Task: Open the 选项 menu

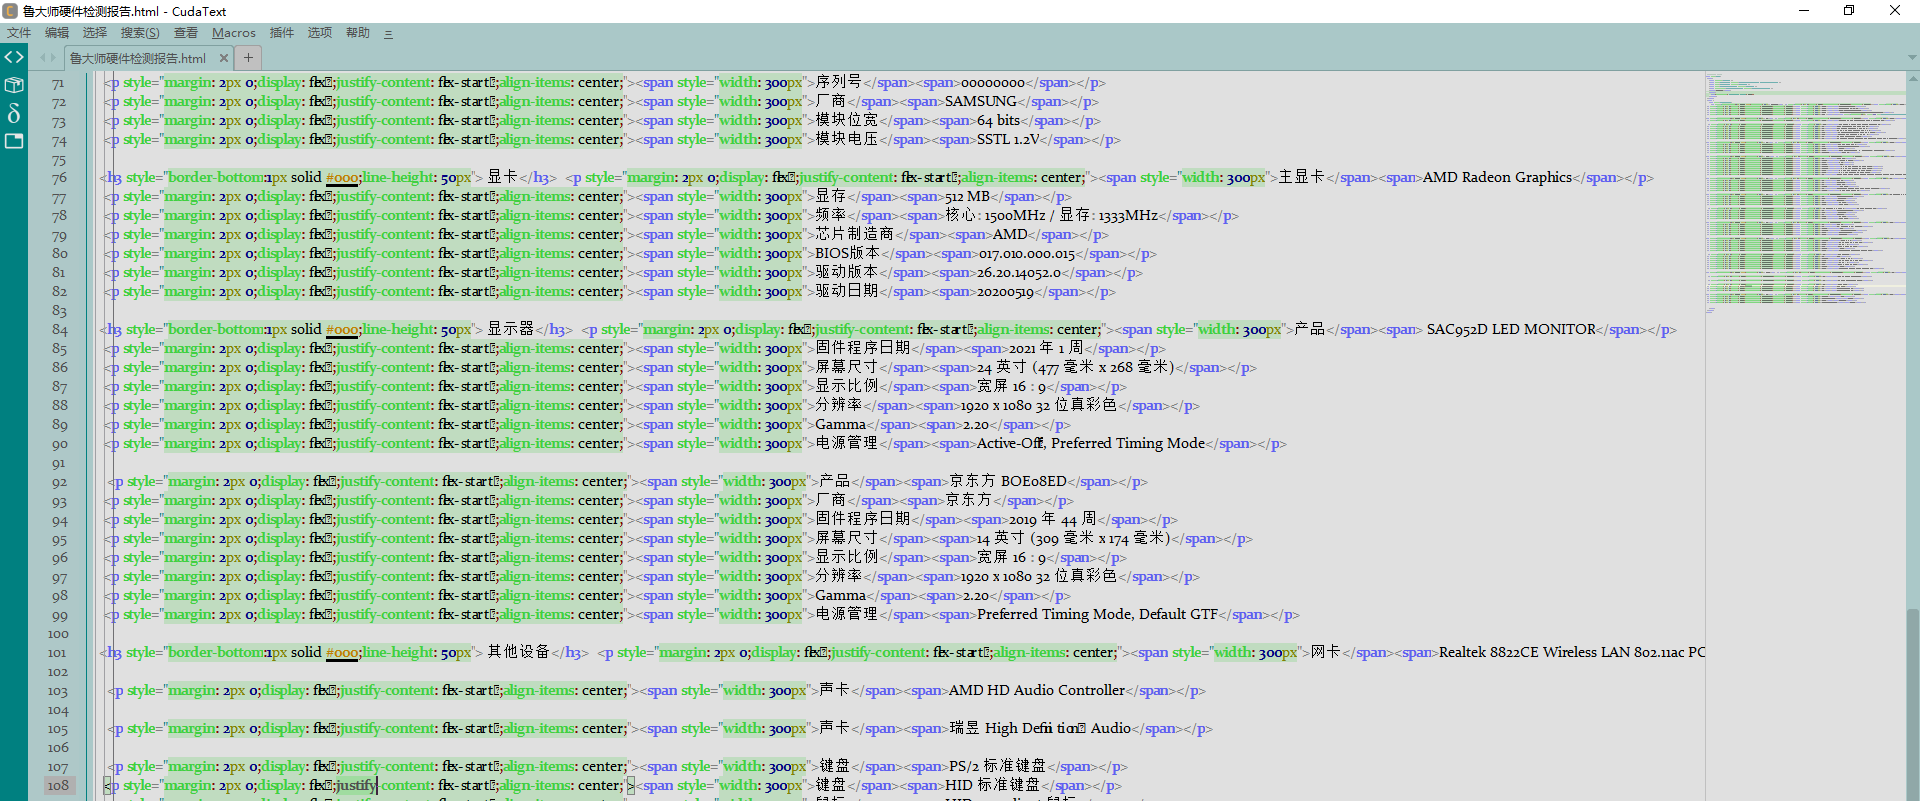Action: click(x=320, y=33)
